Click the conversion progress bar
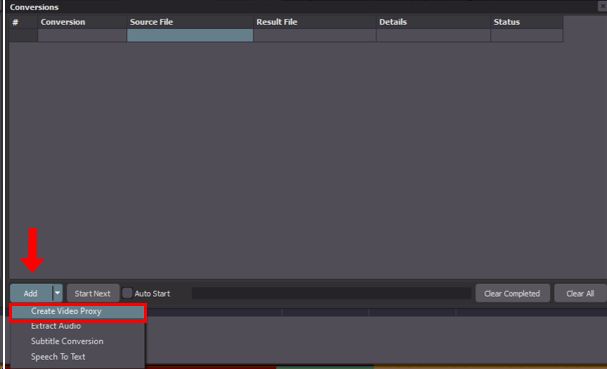Screen dimensions: 607x369 (x=331, y=293)
